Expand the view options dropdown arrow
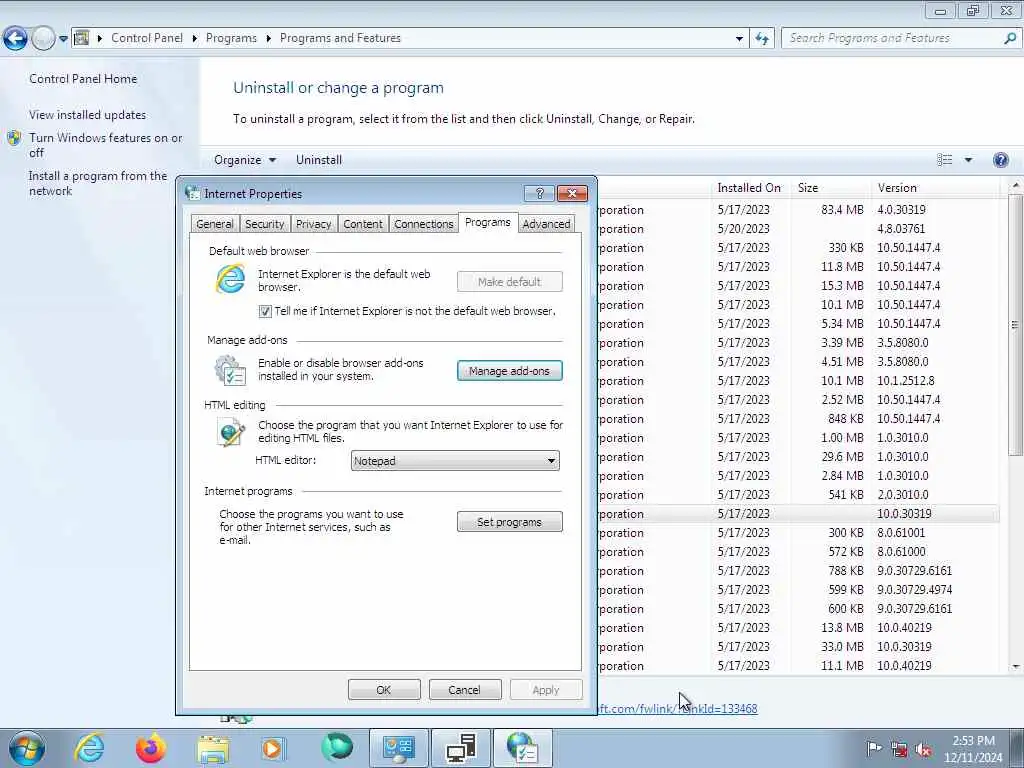Screen dimensions: 1024x768 [968, 160]
